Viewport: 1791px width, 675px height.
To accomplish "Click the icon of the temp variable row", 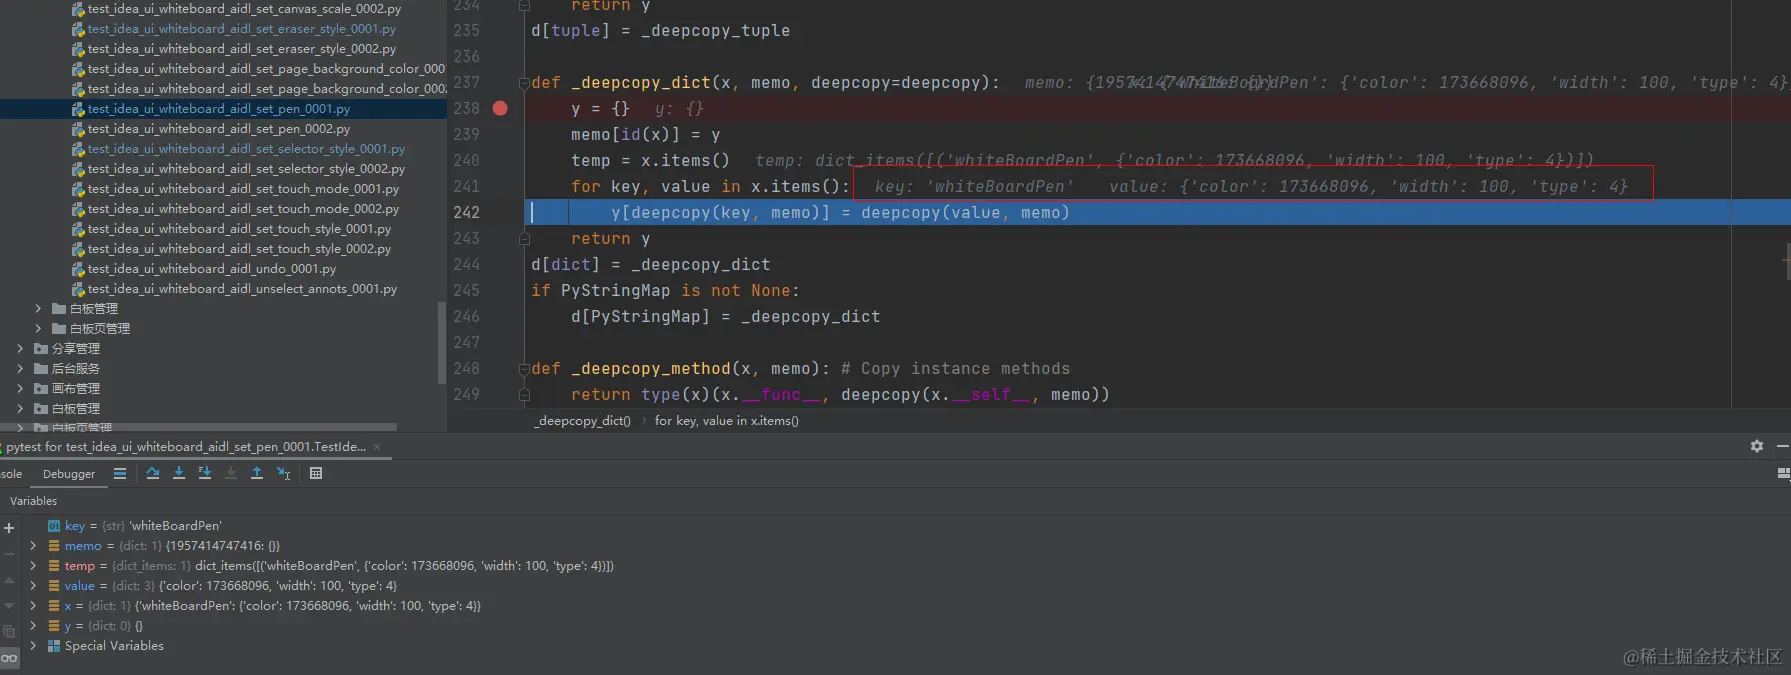I will pos(54,566).
